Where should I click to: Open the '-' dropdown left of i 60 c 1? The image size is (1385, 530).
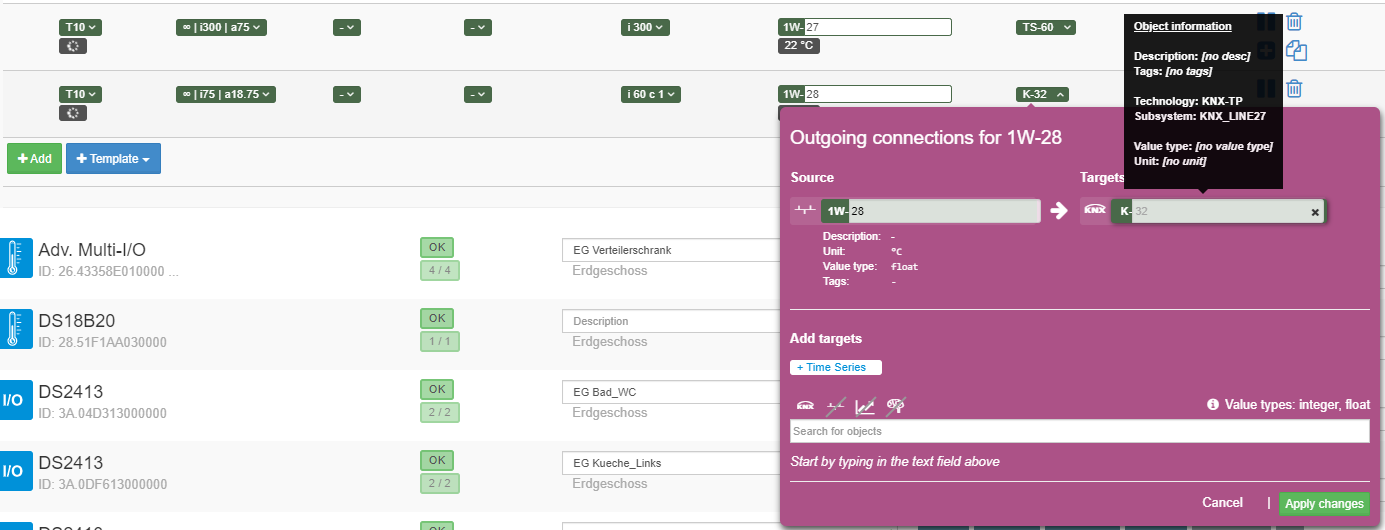coord(478,94)
